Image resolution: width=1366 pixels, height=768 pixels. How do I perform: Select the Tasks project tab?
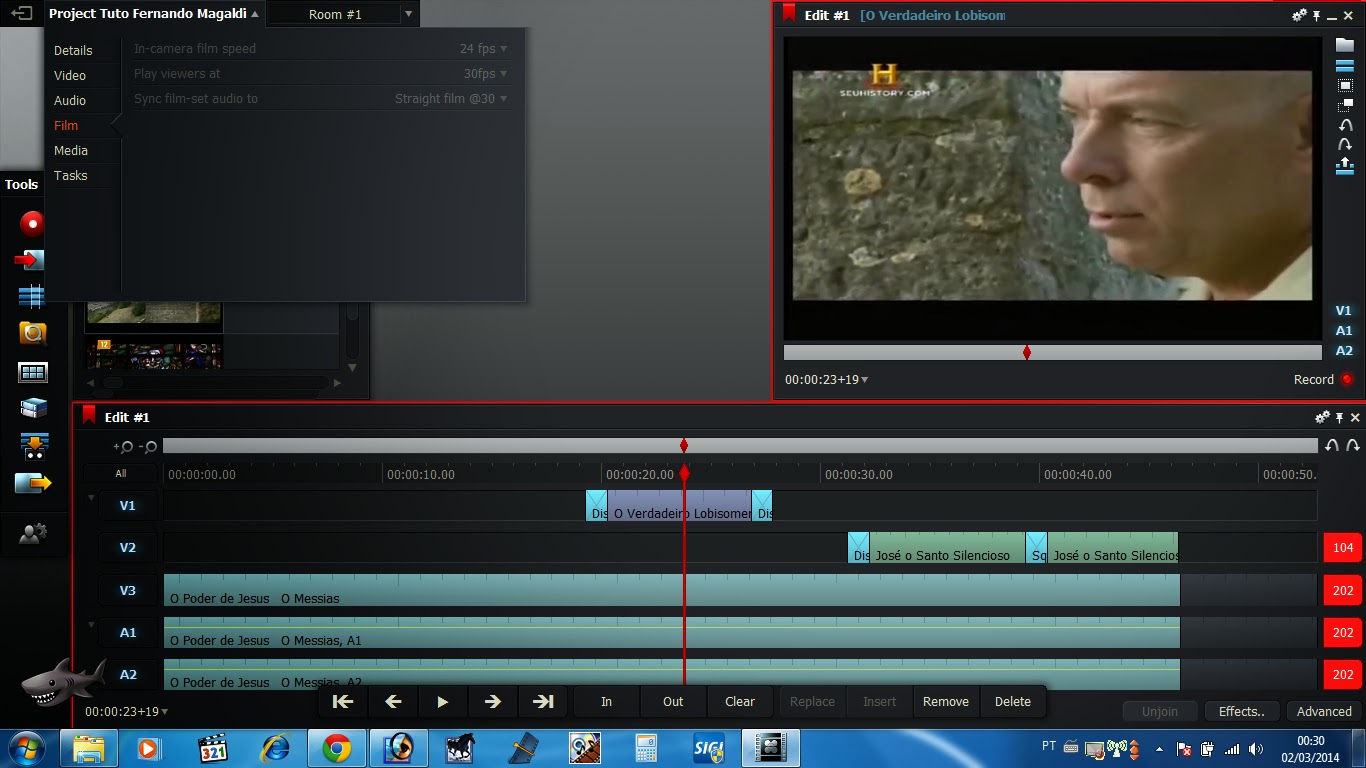(x=71, y=175)
